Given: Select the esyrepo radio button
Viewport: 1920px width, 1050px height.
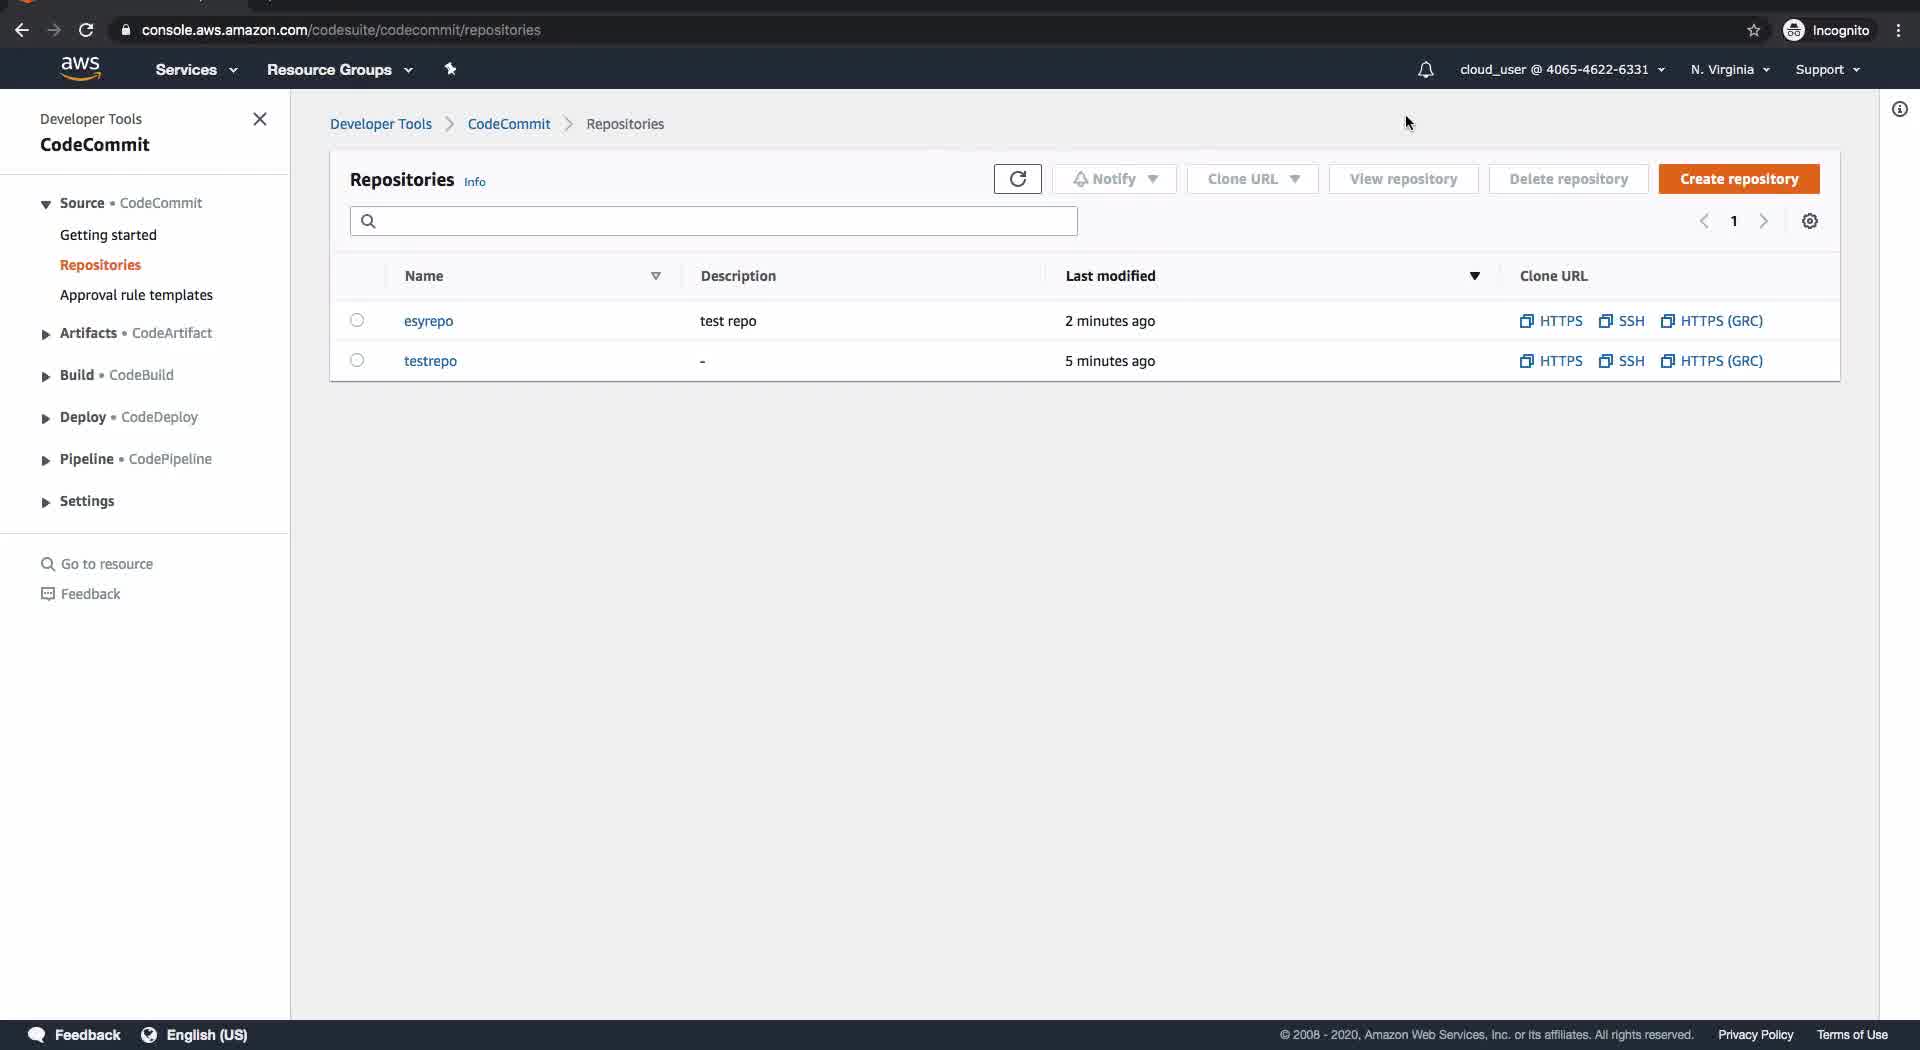Looking at the screenshot, I should (357, 320).
